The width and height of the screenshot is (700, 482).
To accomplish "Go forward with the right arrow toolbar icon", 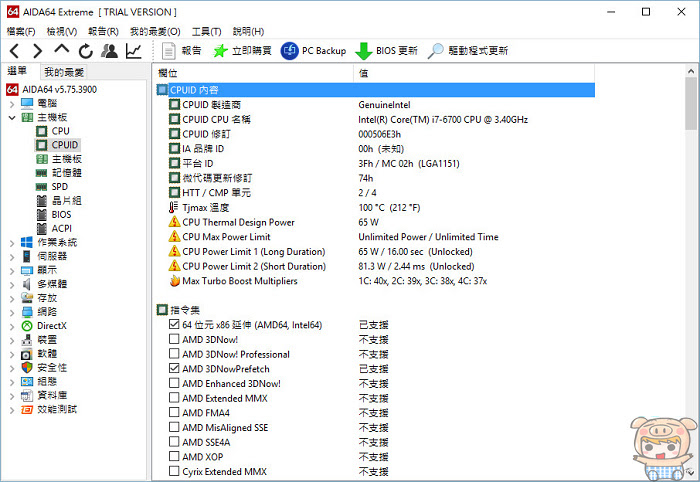I will pos(38,51).
